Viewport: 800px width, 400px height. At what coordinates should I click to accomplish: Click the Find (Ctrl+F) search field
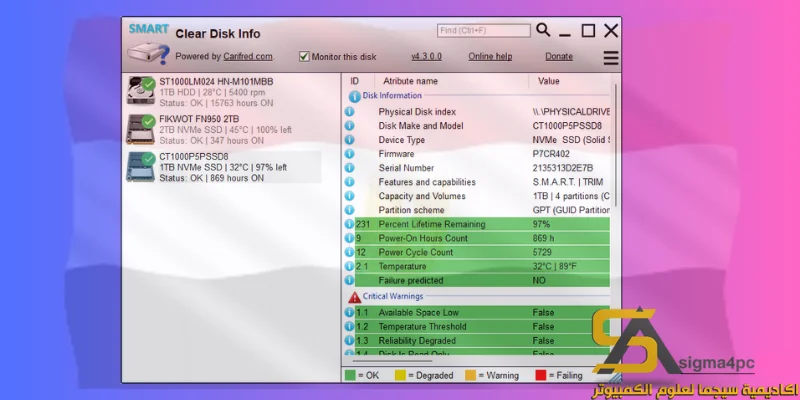[484, 31]
